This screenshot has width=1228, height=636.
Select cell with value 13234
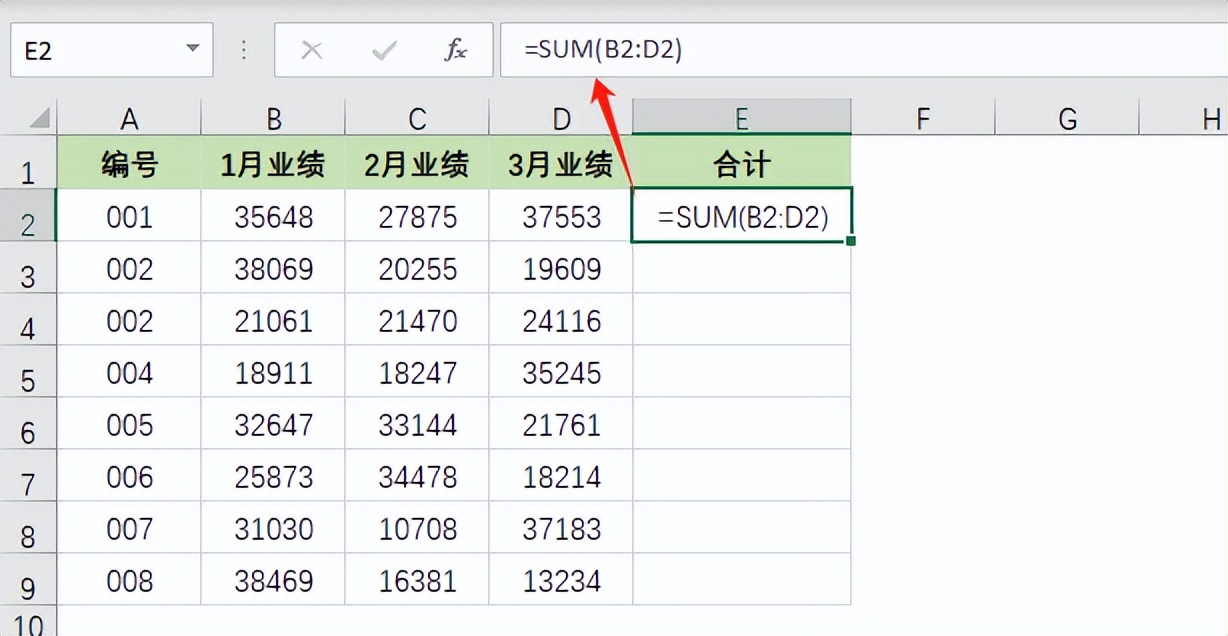click(561, 580)
